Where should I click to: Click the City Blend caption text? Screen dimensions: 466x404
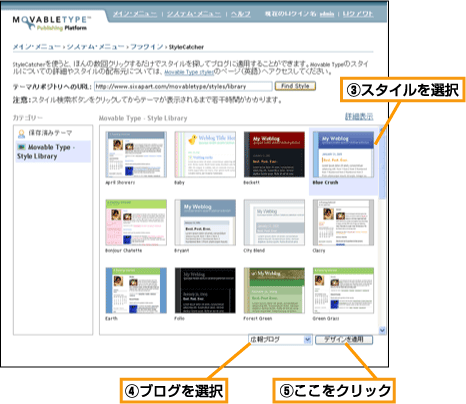point(254,251)
